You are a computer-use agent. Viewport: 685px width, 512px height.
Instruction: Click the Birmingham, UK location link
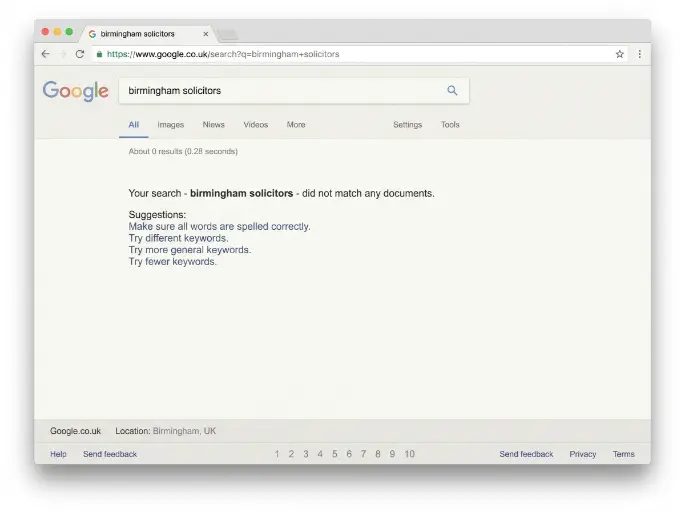pyautogui.click(x=184, y=431)
